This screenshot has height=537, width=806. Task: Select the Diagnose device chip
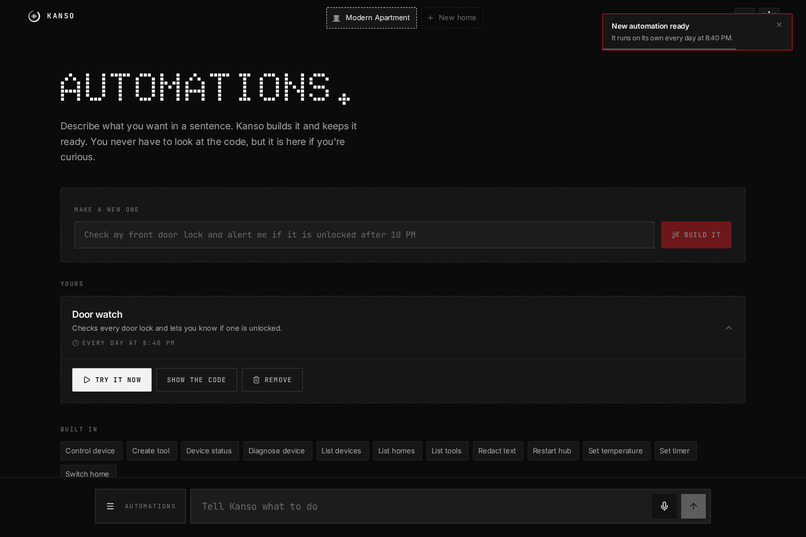point(277,451)
